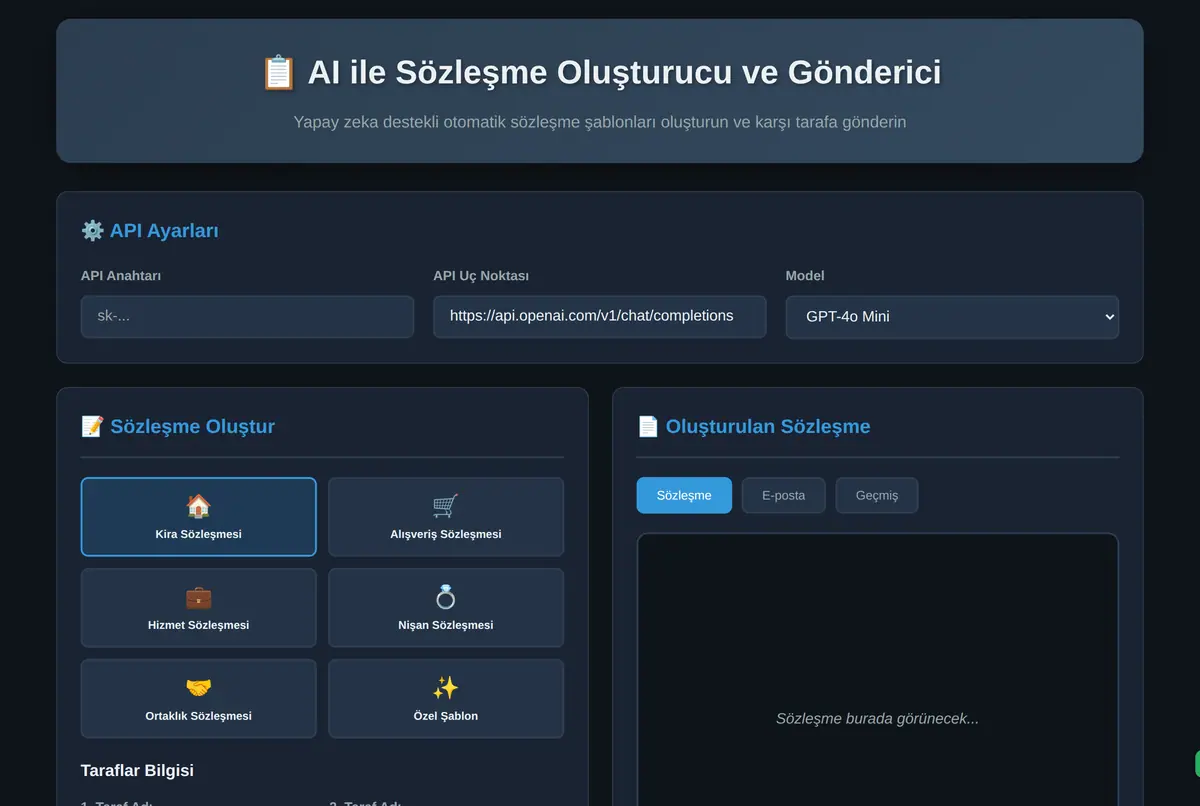Click the API Uç Noktası label

[x=481, y=276]
